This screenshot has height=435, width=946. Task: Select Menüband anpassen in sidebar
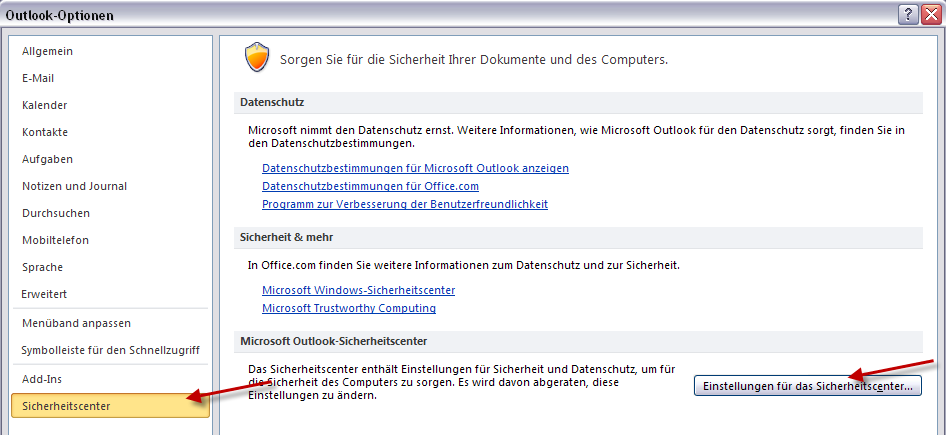[76, 323]
